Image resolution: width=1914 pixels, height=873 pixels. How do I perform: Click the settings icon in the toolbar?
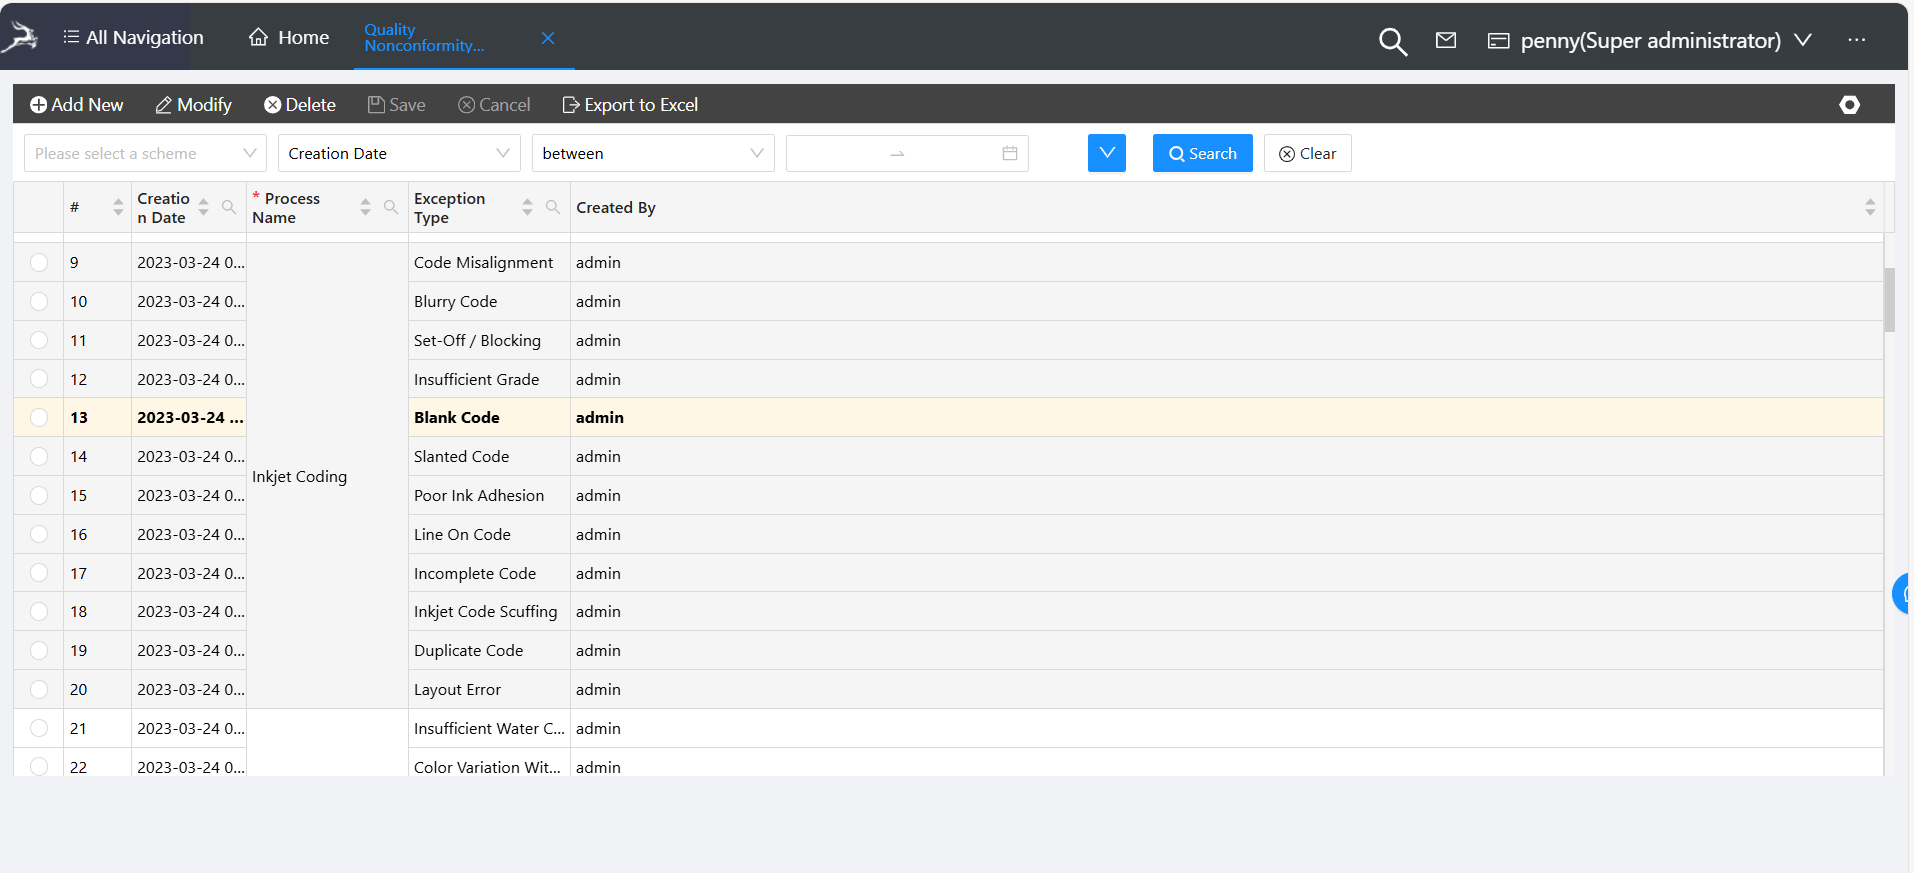coord(1849,105)
